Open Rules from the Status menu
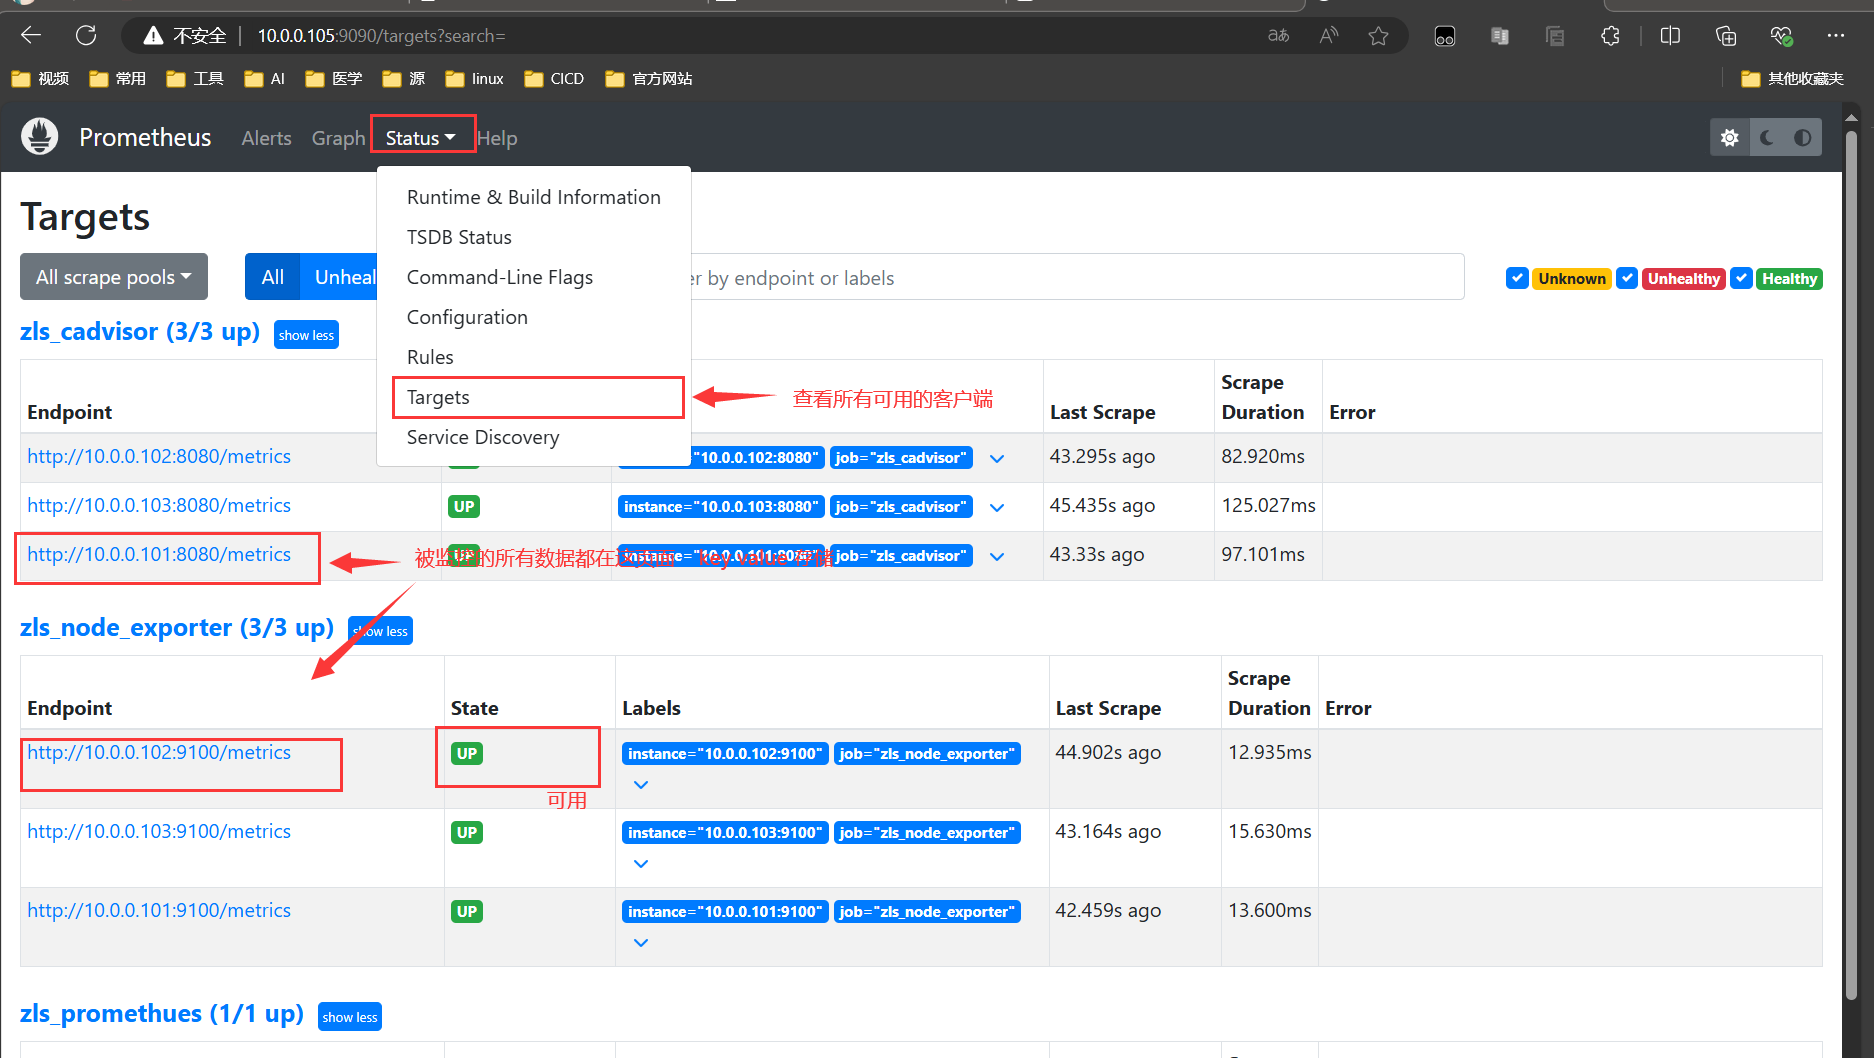1874x1058 pixels. [x=534, y=357]
